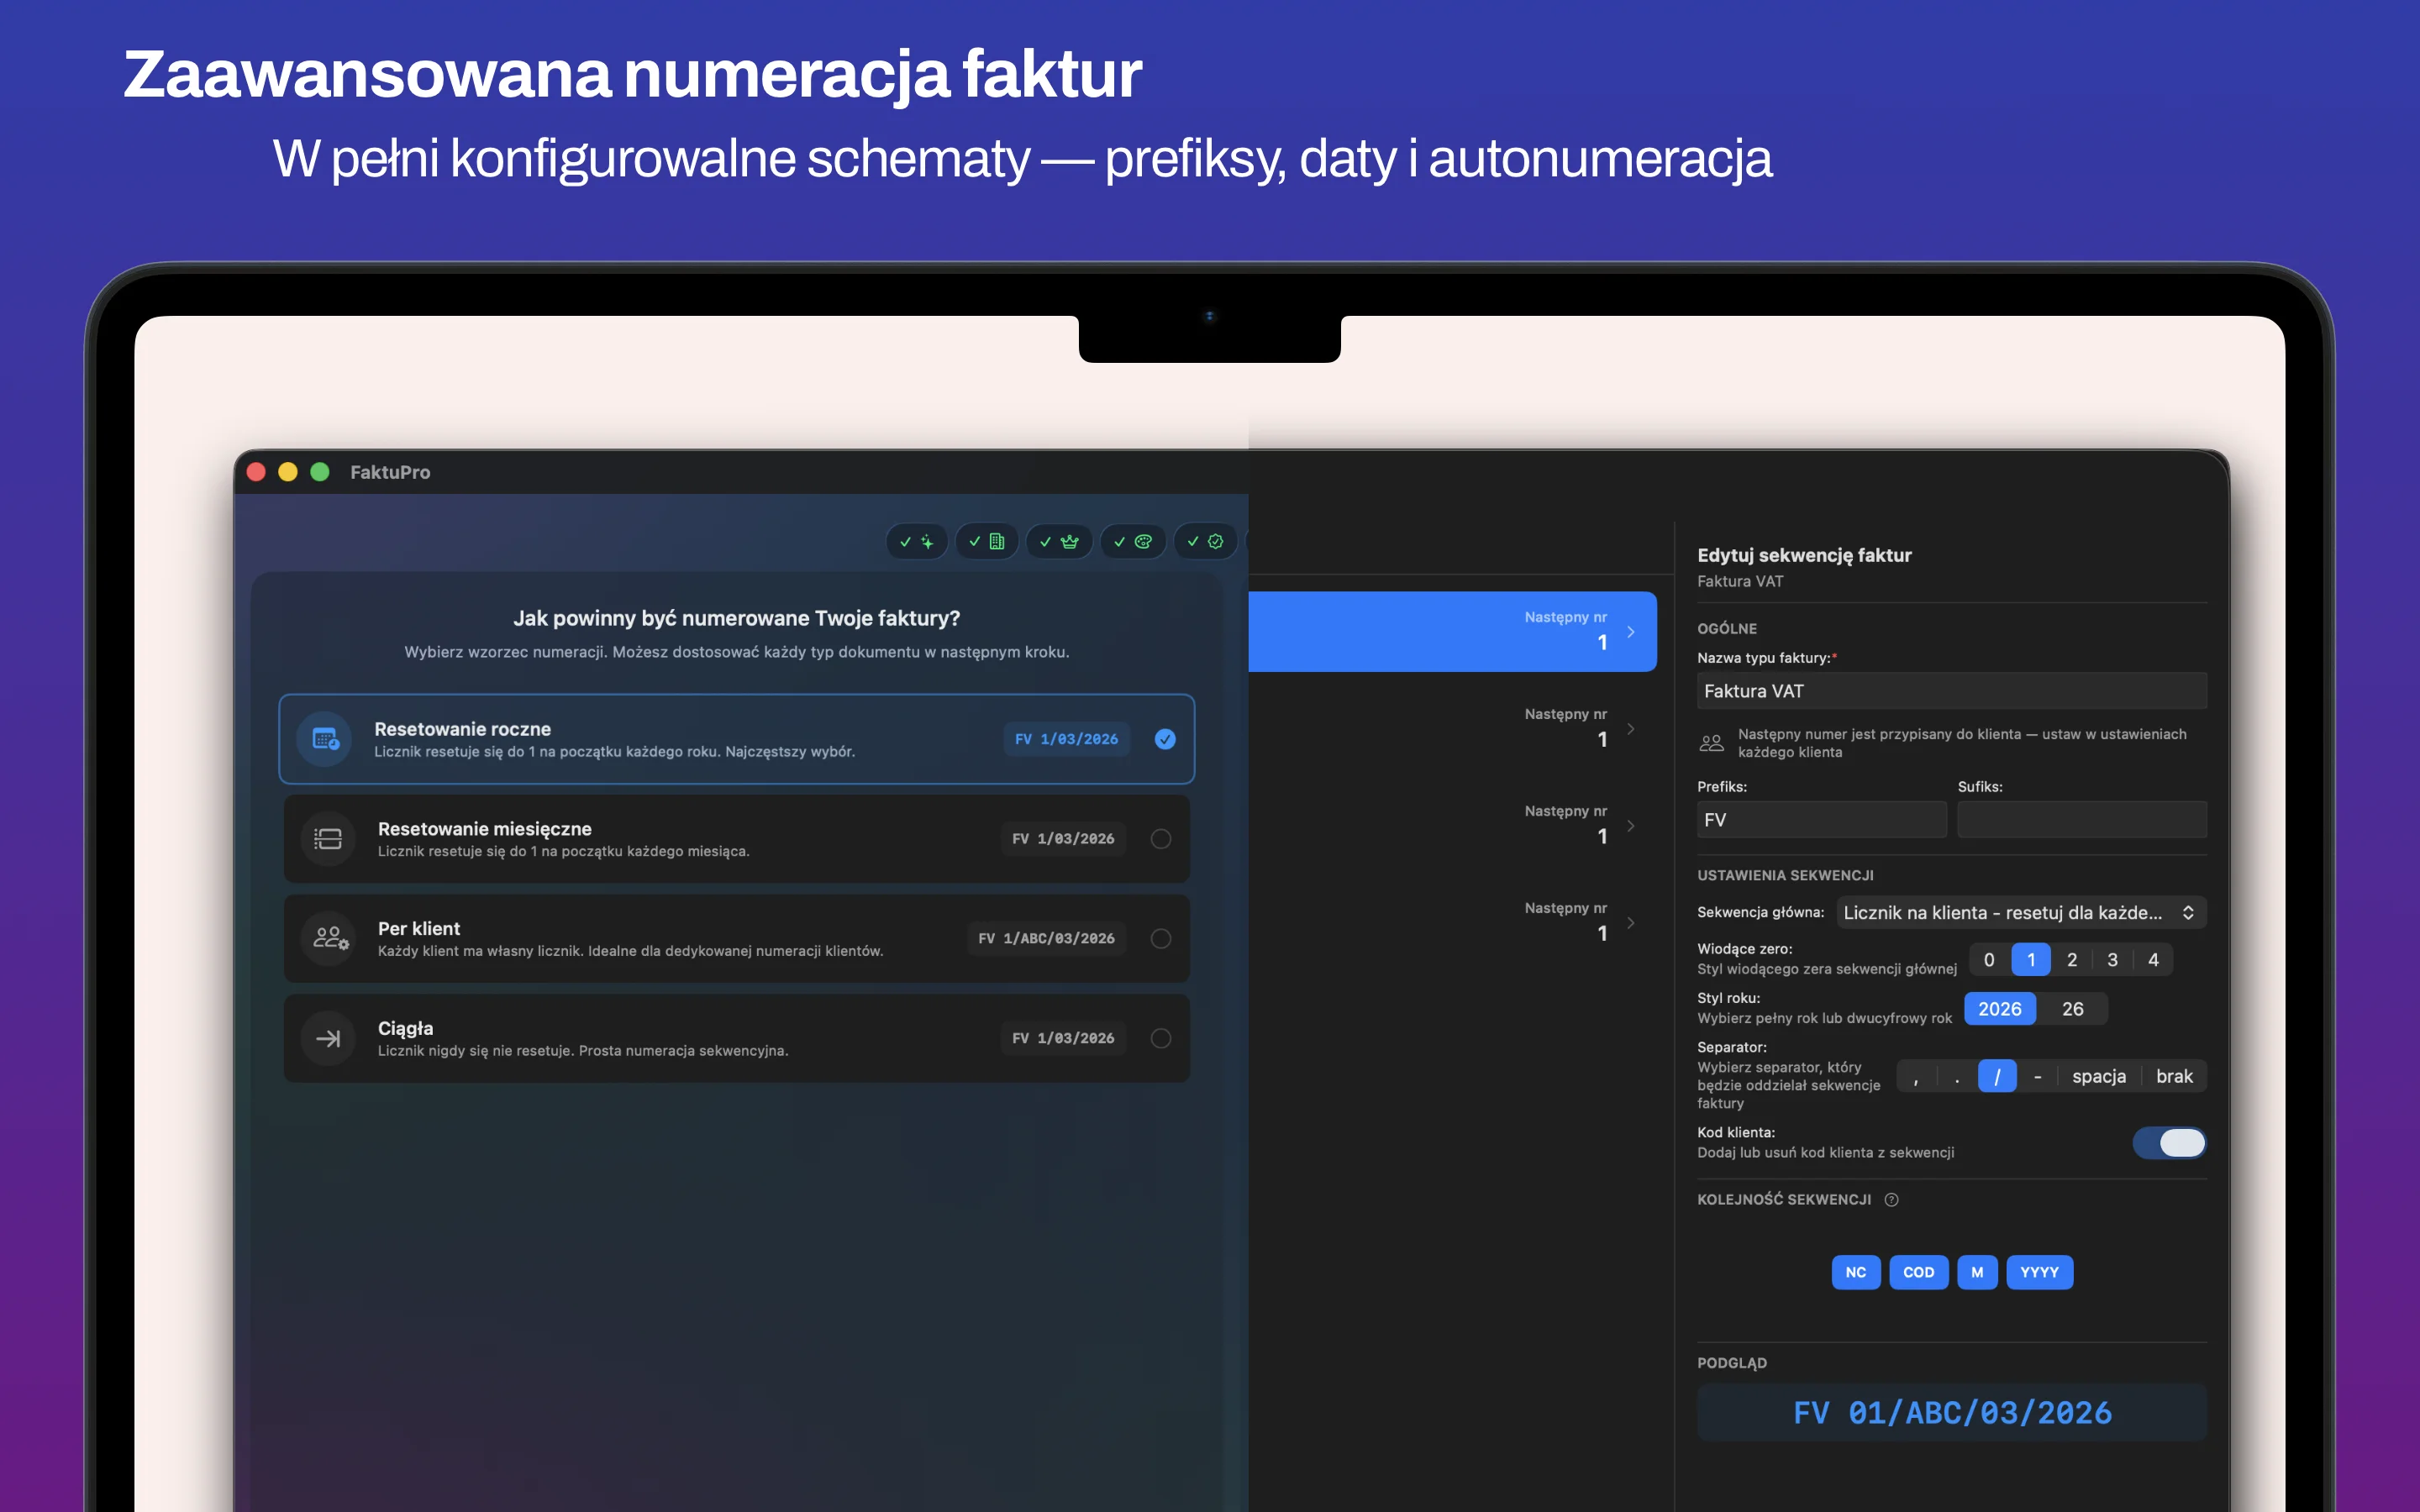Zoom FaktuPro with the green button
The height and width of the screenshot is (1512, 2420).
tap(320, 472)
